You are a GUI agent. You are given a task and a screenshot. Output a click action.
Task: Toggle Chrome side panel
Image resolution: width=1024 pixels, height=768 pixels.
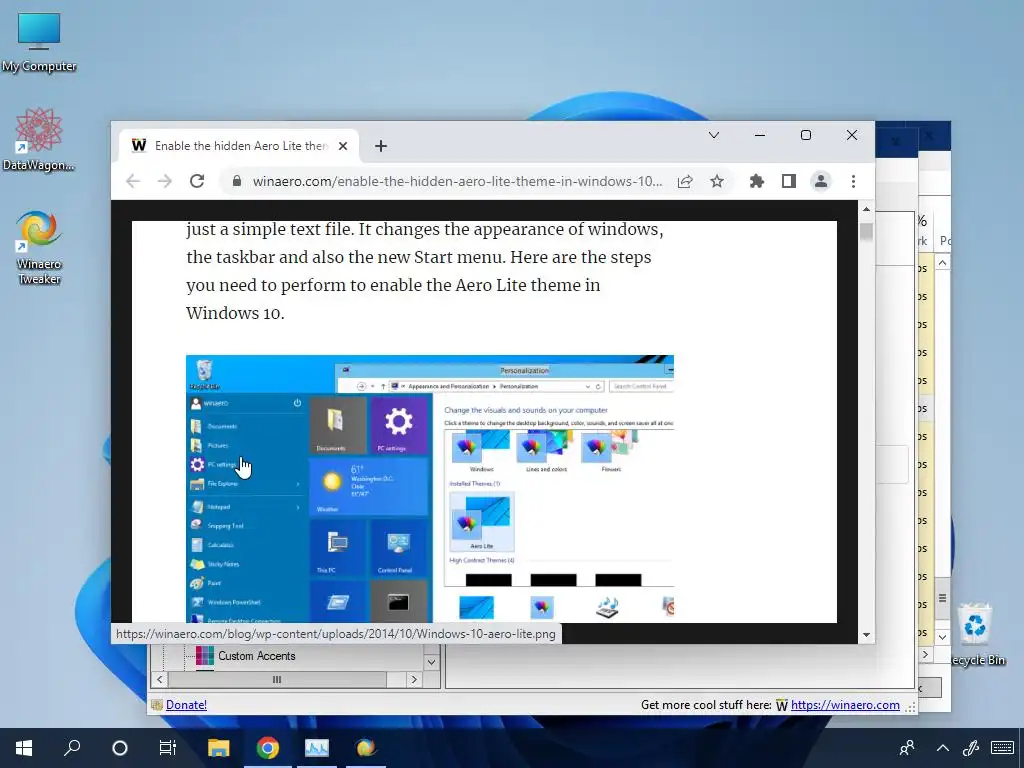tap(788, 182)
